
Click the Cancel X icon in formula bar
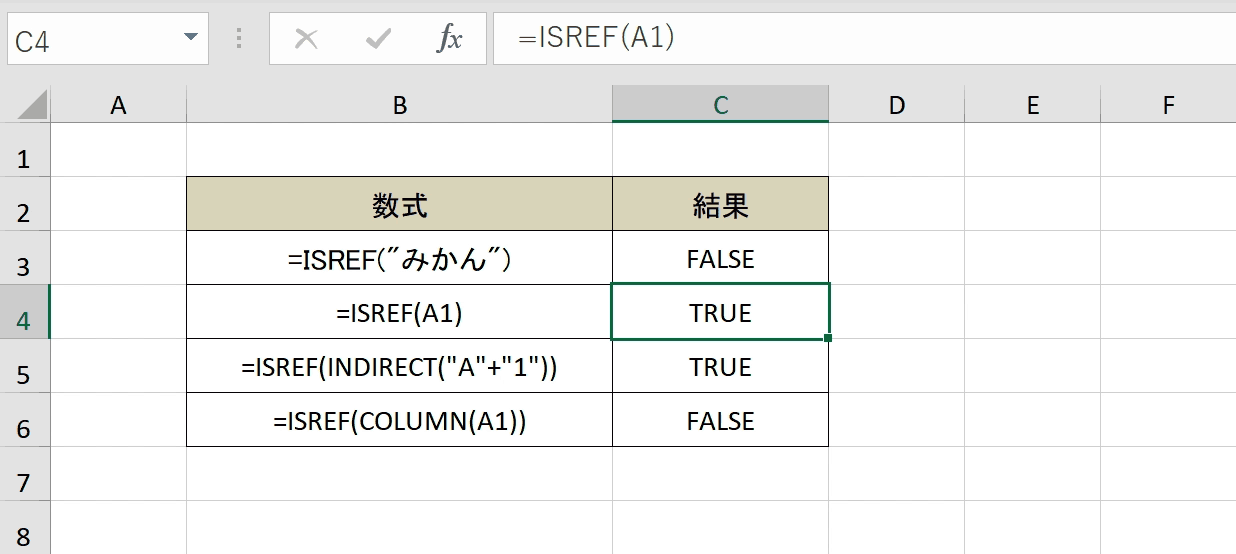tap(306, 39)
